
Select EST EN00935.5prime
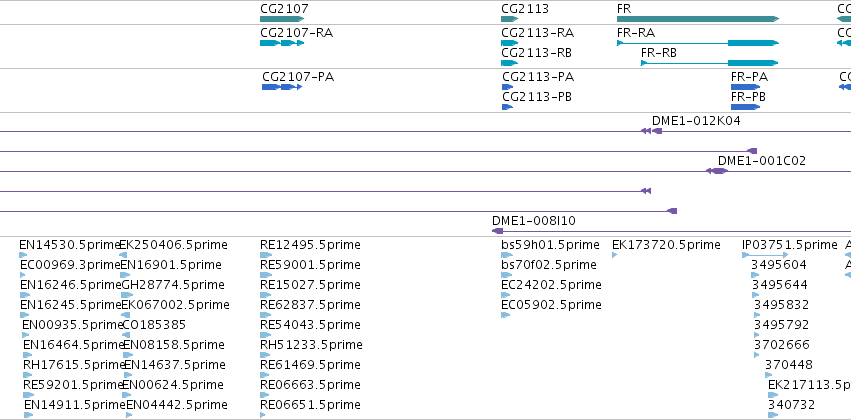click(73, 326)
